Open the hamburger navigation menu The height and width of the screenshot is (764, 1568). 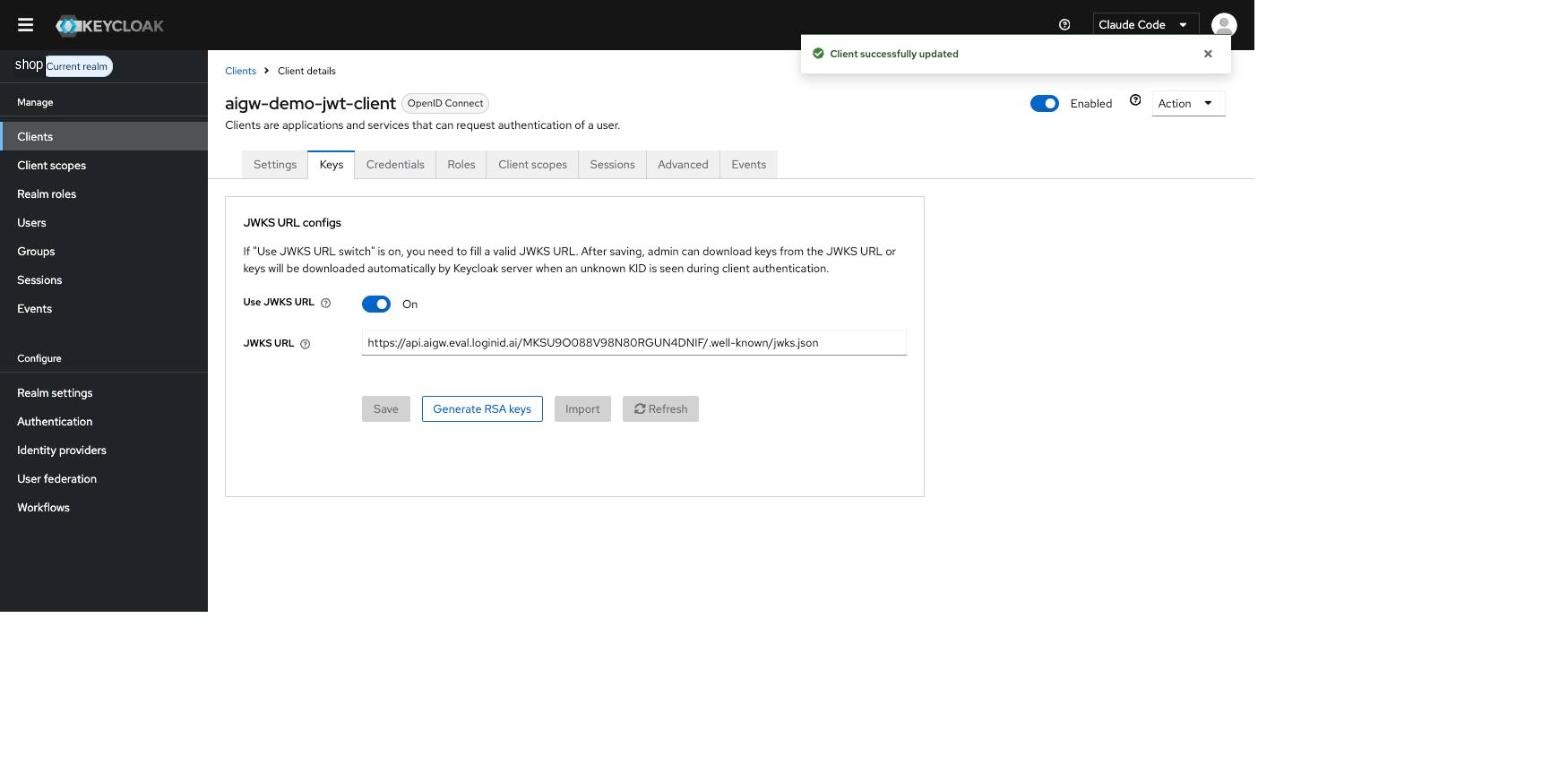coord(25,25)
